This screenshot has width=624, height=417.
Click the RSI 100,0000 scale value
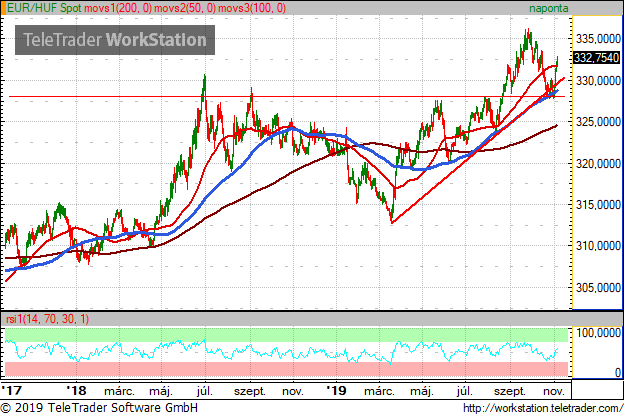[598, 333]
